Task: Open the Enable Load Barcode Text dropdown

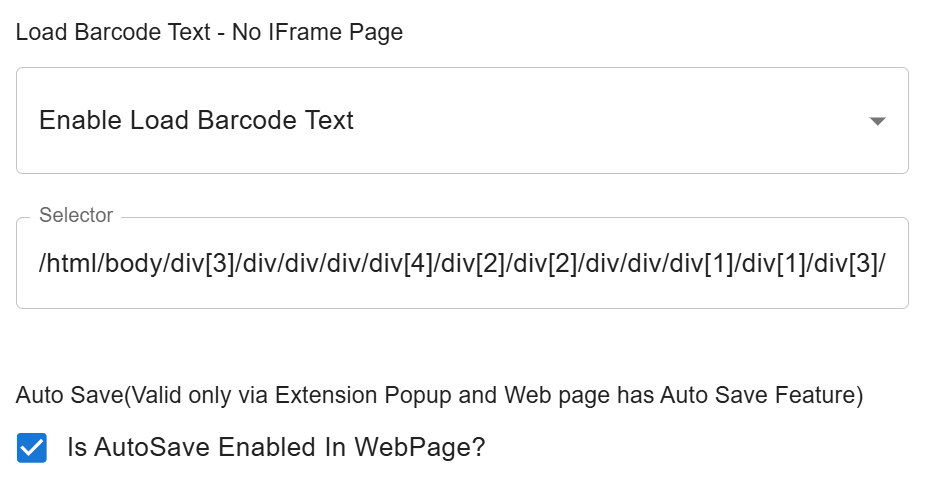Action: [461, 121]
